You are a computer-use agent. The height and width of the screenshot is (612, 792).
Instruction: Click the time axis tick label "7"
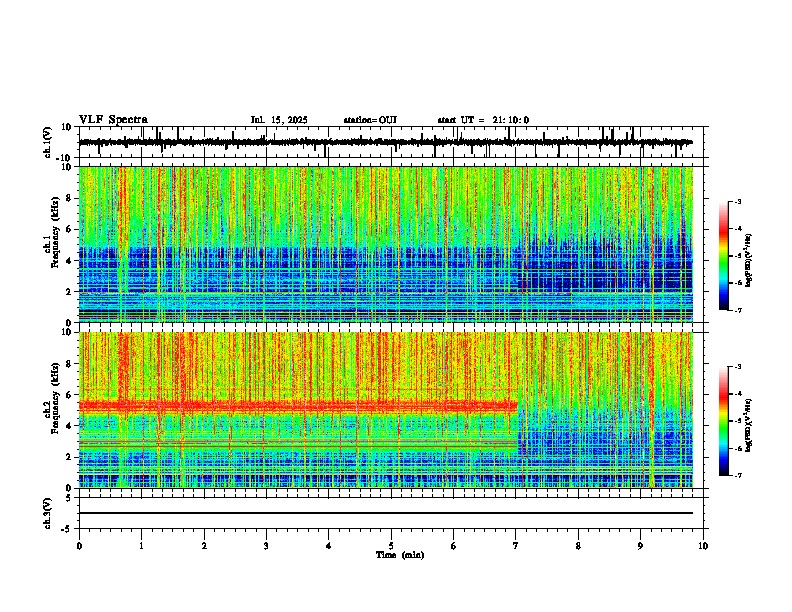(516, 546)
